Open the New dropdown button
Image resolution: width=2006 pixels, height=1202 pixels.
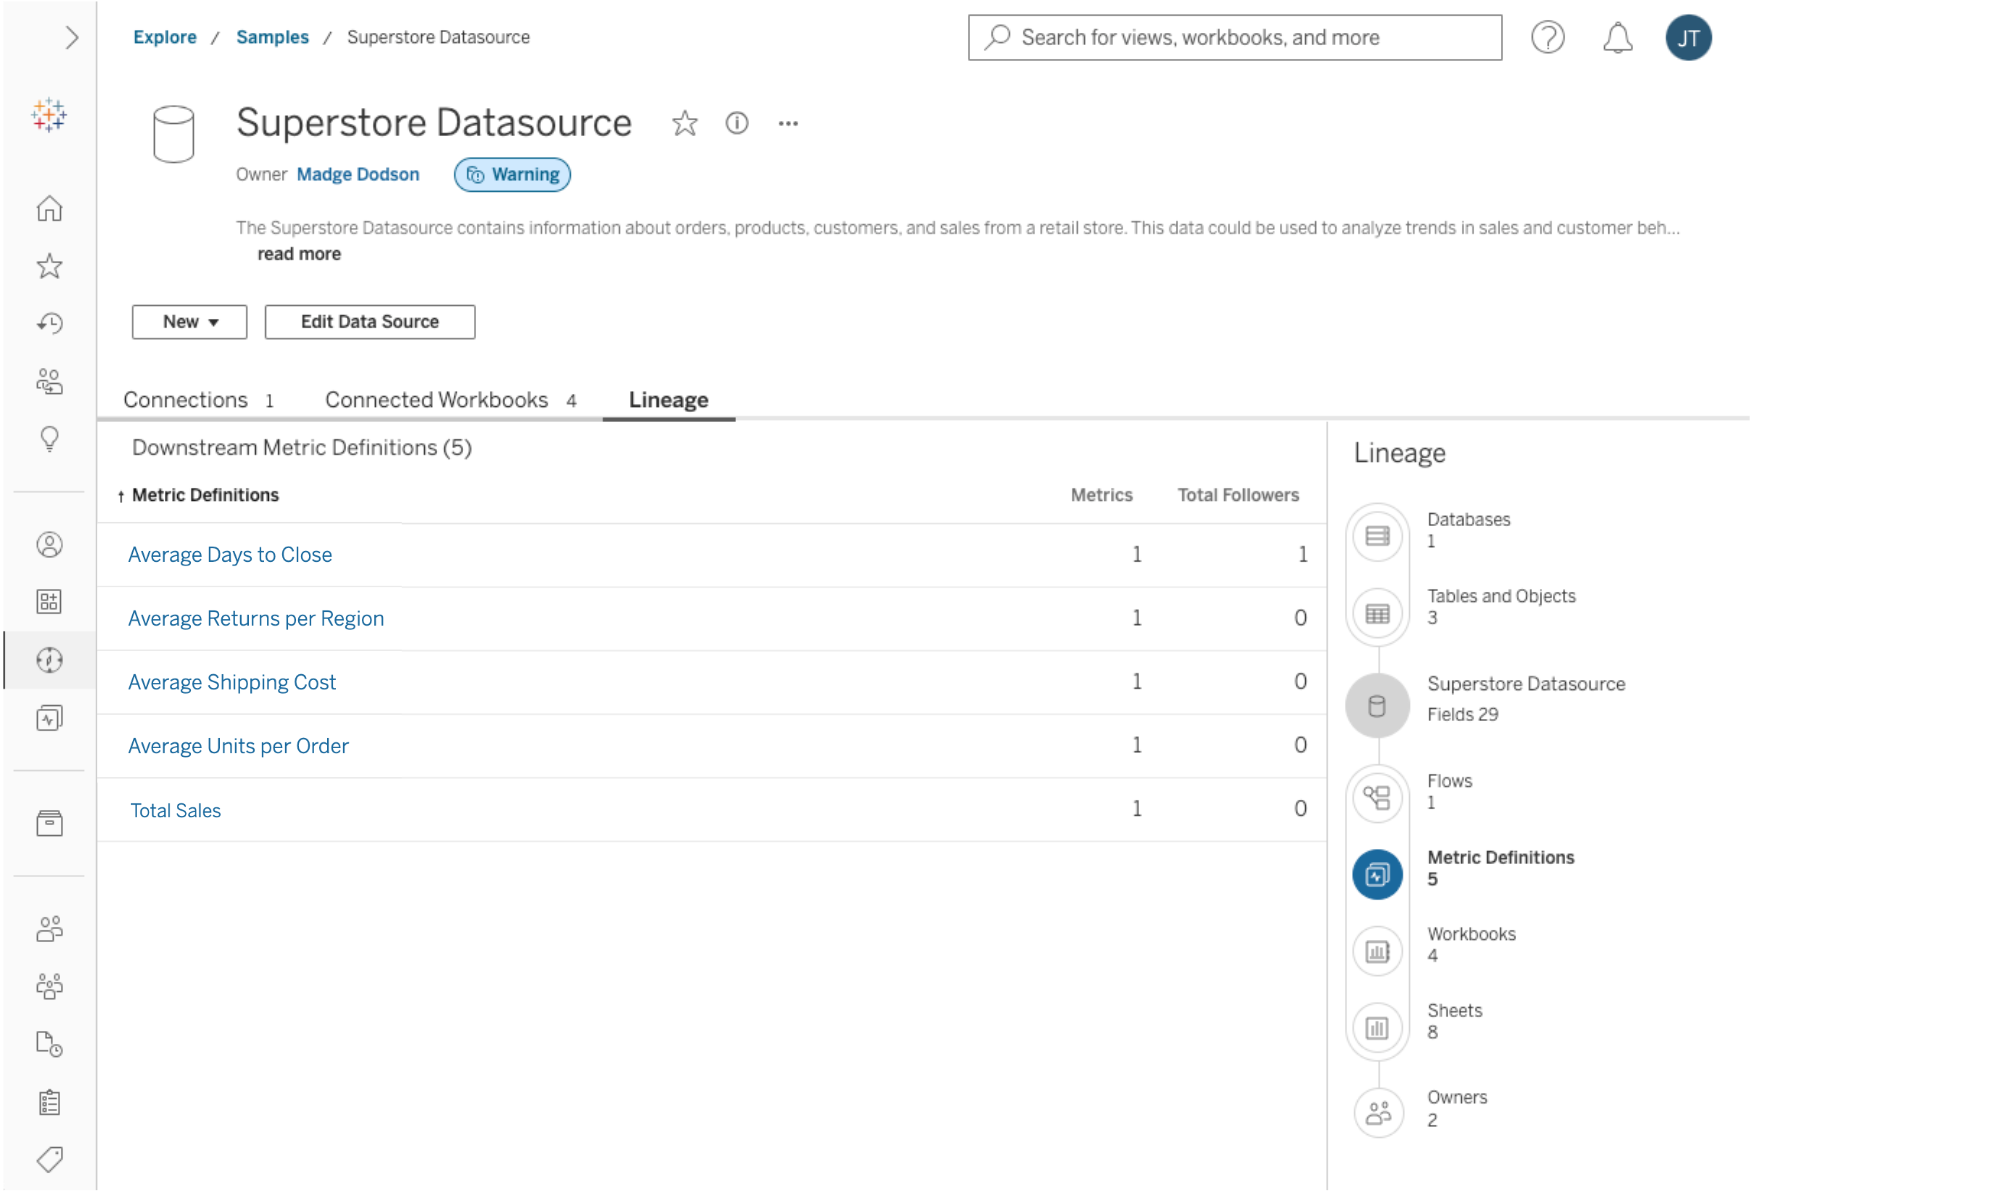[x=189, y=322]
